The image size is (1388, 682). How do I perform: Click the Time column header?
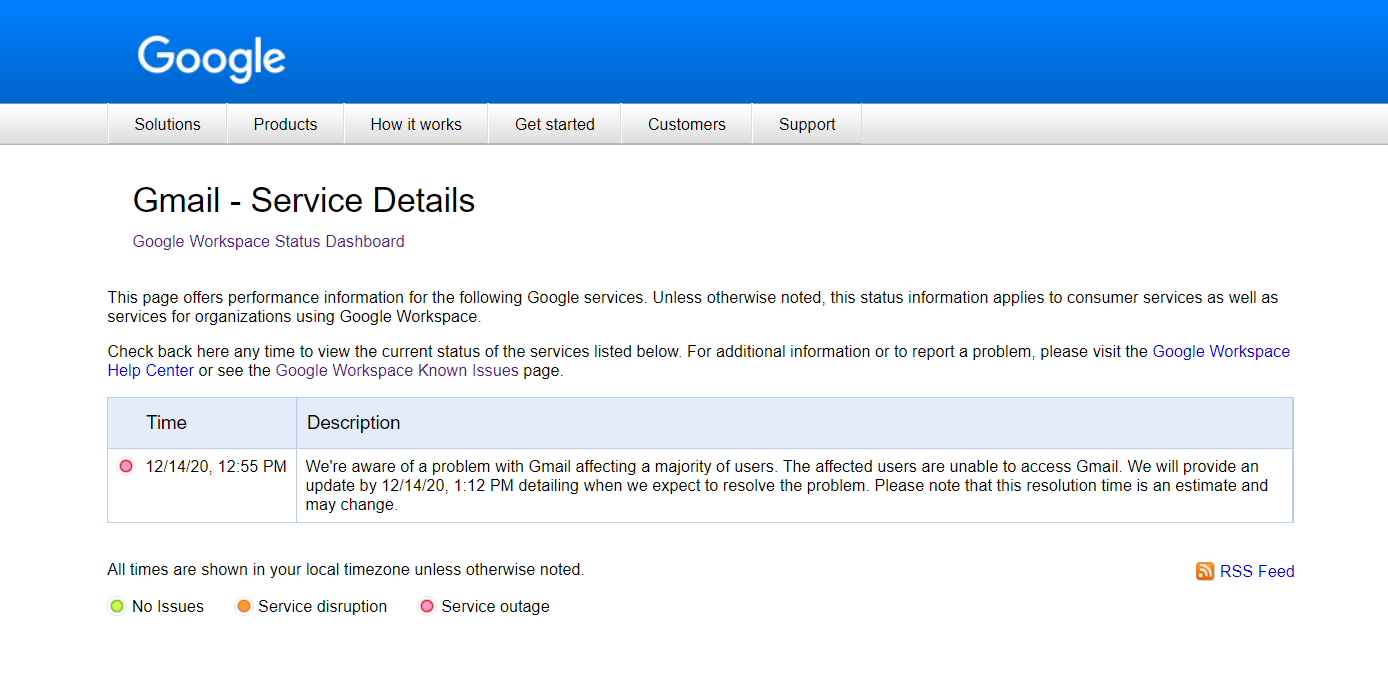pos(202,423)
